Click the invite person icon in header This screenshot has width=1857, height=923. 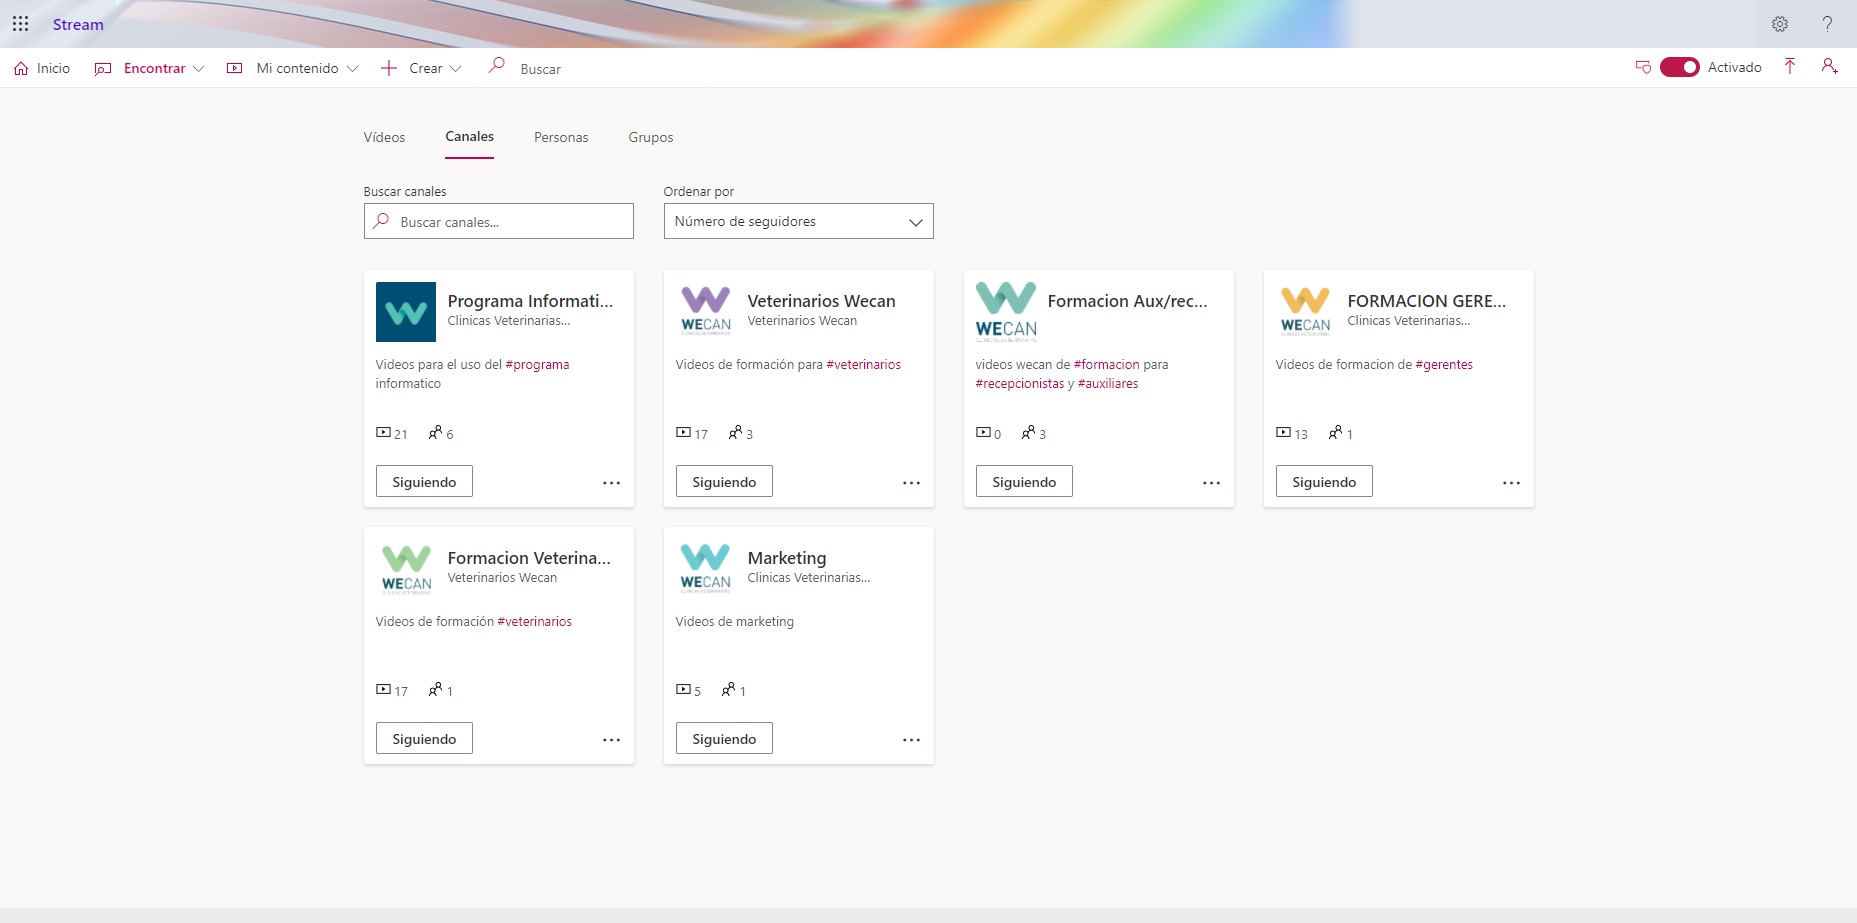point(1829,67)
